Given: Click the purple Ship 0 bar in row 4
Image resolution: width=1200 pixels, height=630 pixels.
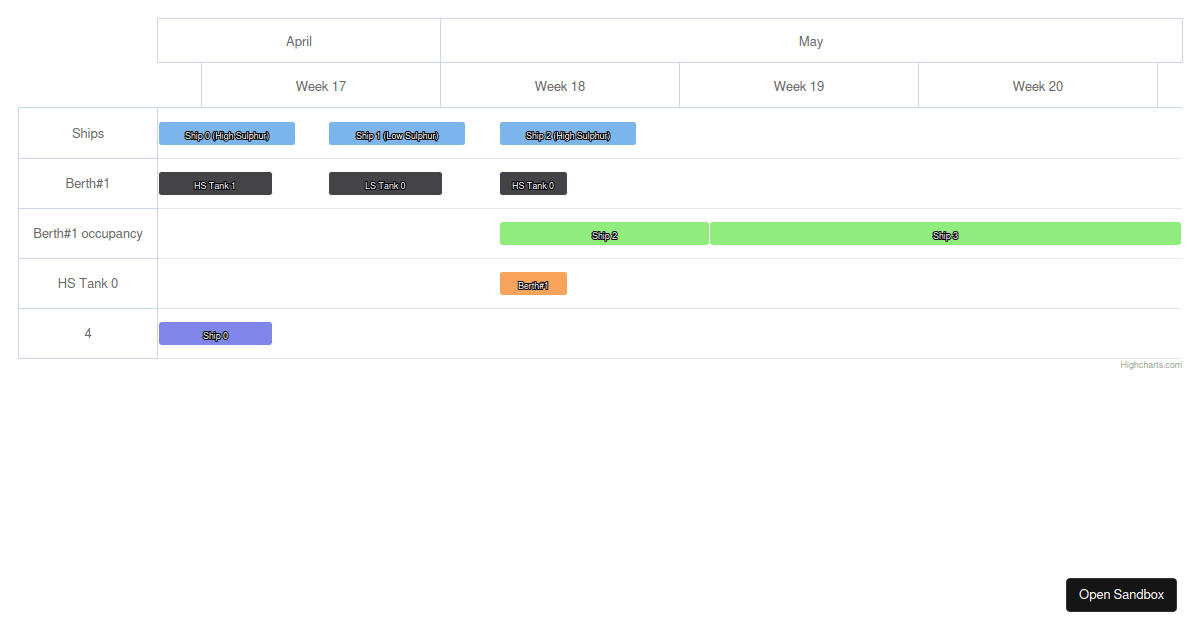Looking at the screenshot, I should point(215,333).
